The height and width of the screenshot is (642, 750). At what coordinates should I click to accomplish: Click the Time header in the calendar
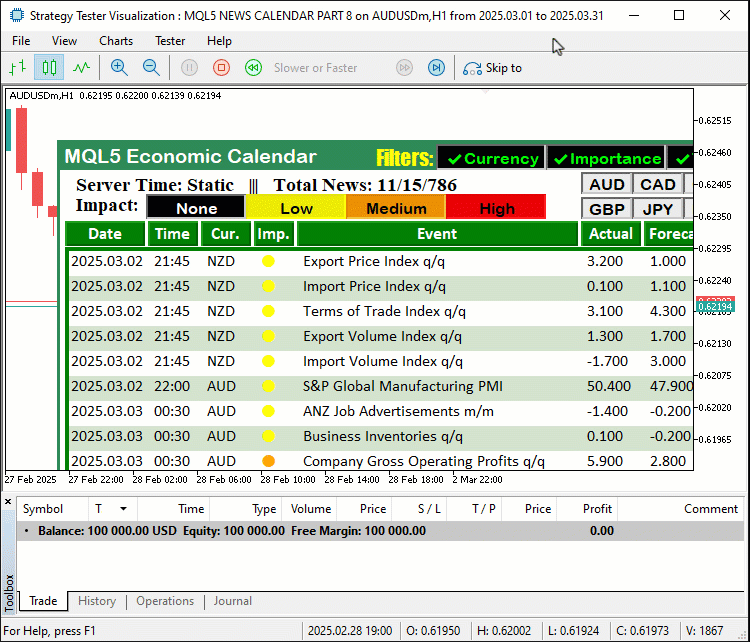(x=172, y=233)
